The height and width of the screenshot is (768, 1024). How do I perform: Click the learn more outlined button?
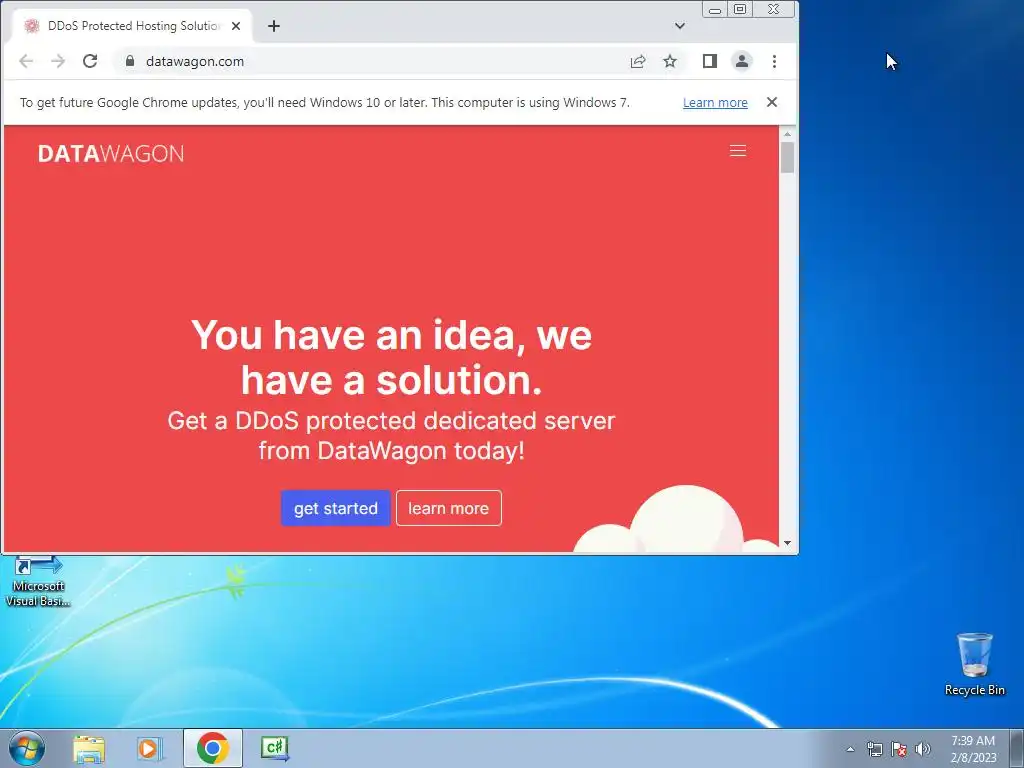coord(449,508)
